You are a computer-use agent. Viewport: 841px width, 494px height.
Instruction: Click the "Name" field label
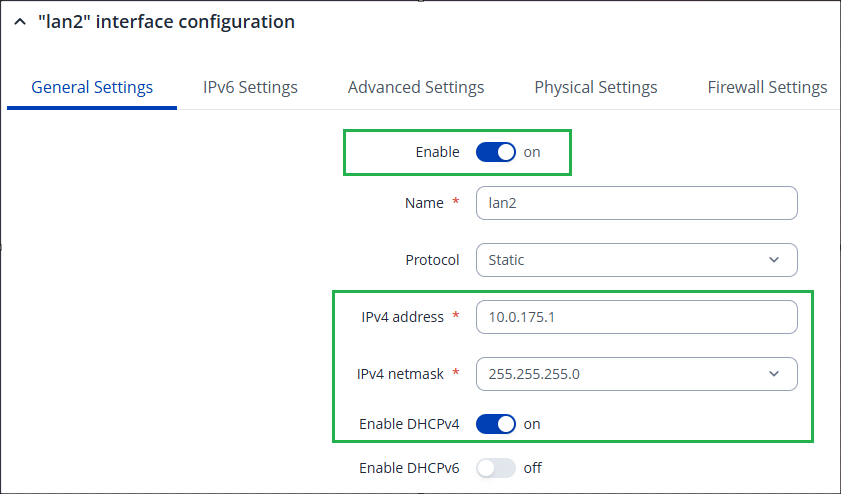[424, 203]
